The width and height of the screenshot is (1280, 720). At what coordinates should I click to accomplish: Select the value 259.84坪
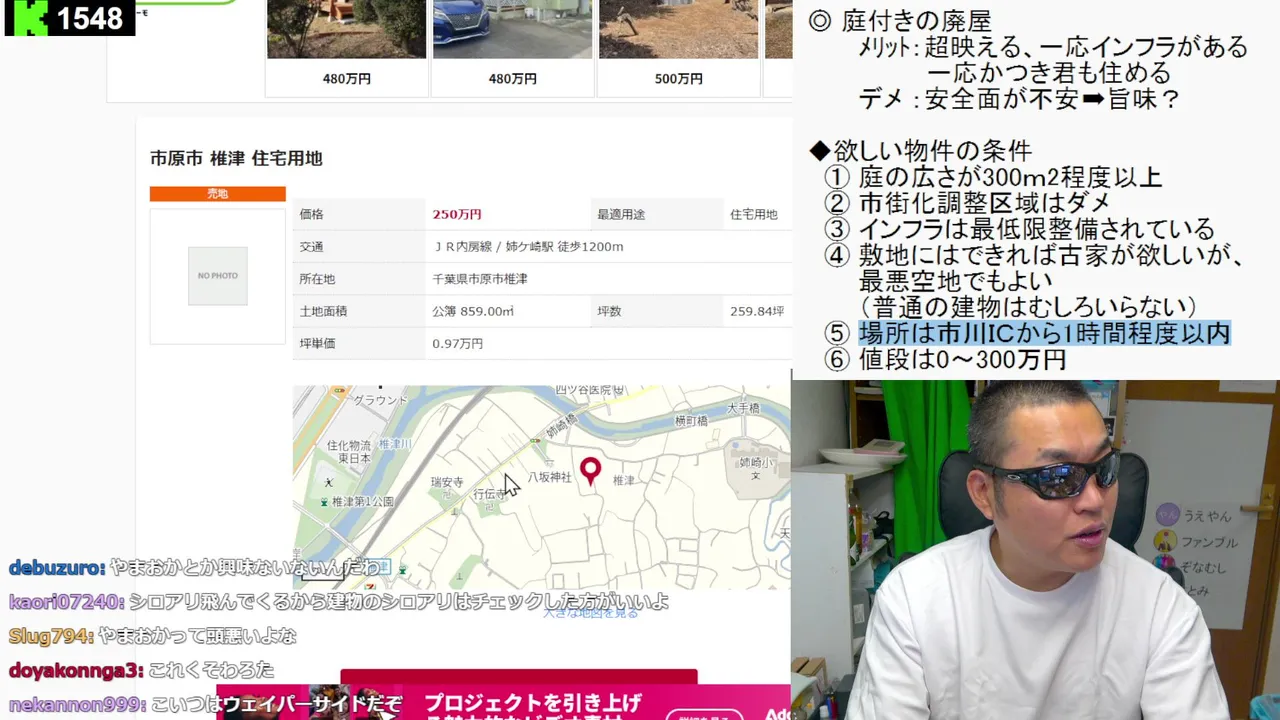757,311
